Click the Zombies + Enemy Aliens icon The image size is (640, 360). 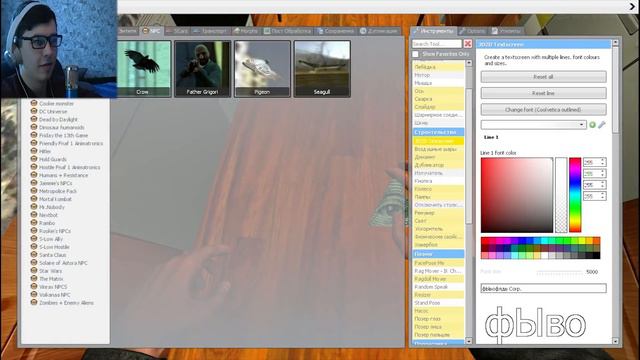point(34,302)
